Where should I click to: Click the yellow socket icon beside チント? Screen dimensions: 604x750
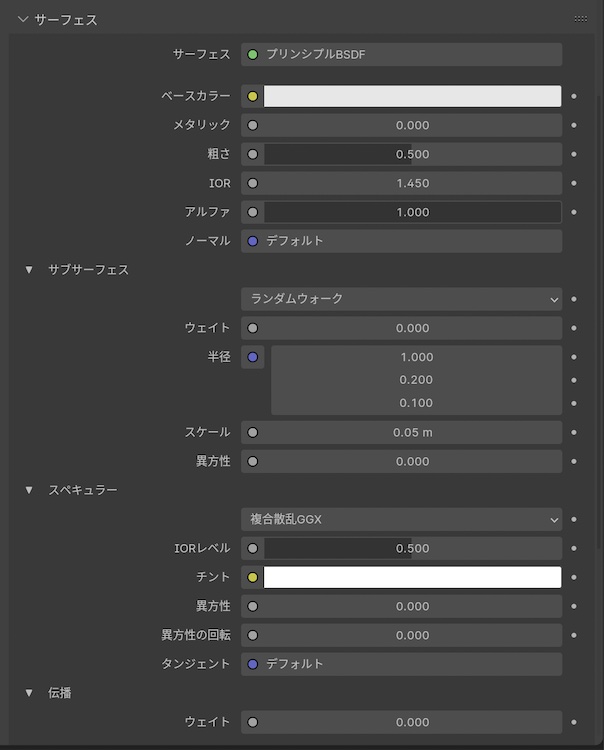(252, 577)
